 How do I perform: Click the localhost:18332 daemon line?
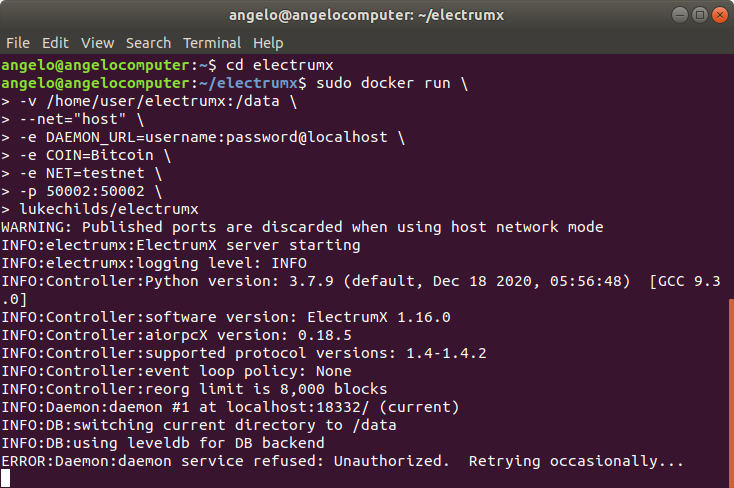pos(230,407)
